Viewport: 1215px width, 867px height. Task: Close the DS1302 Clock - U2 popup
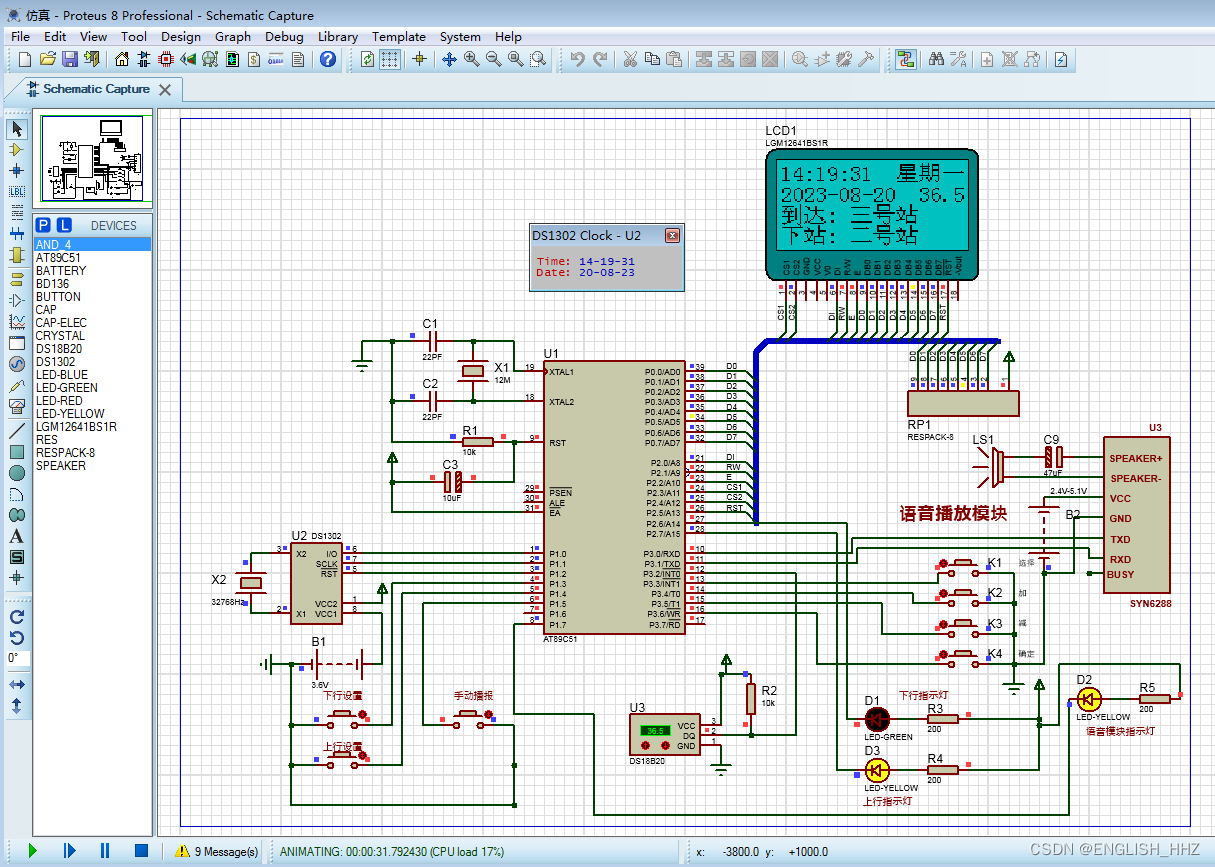672,236
